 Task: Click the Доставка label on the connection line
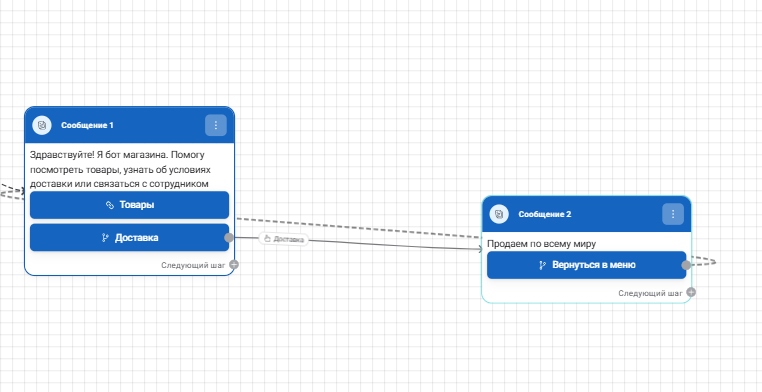(284, 239)
